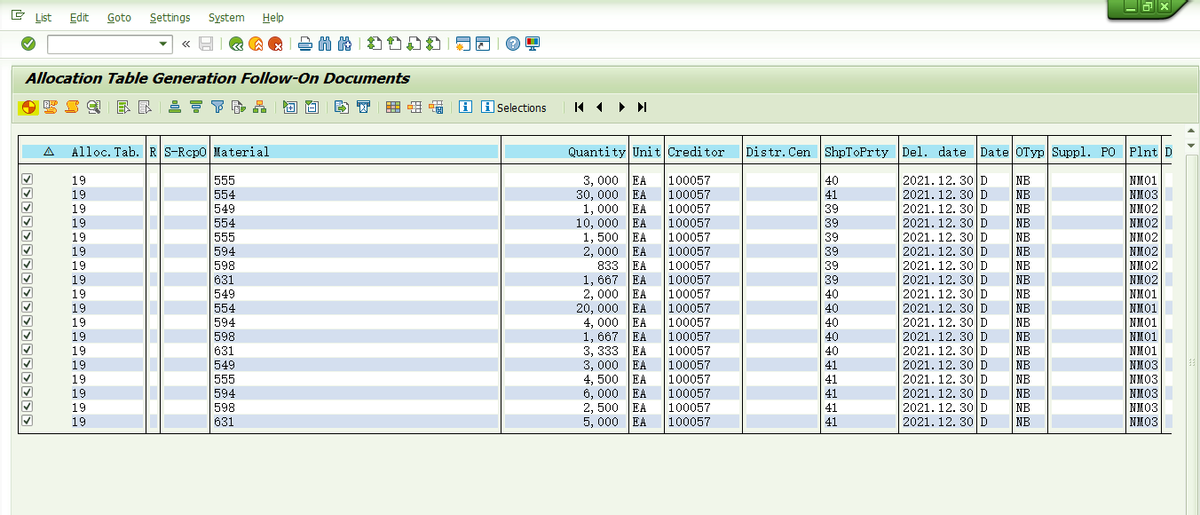Click the Next Page icon in top toolbar
This screenshot has width=1200, height=515.
[x=413, y=44]
